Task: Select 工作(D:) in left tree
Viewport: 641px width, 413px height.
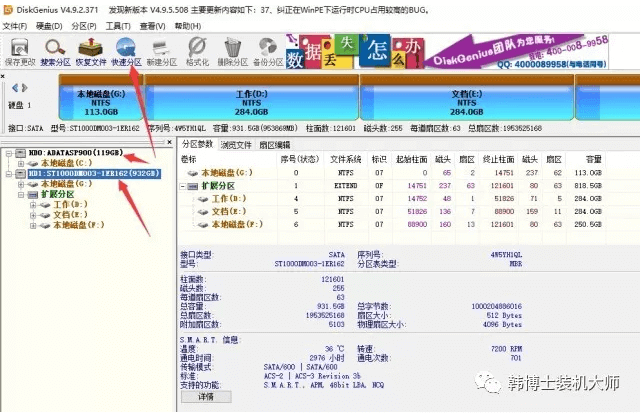Action: click(70, 204)
